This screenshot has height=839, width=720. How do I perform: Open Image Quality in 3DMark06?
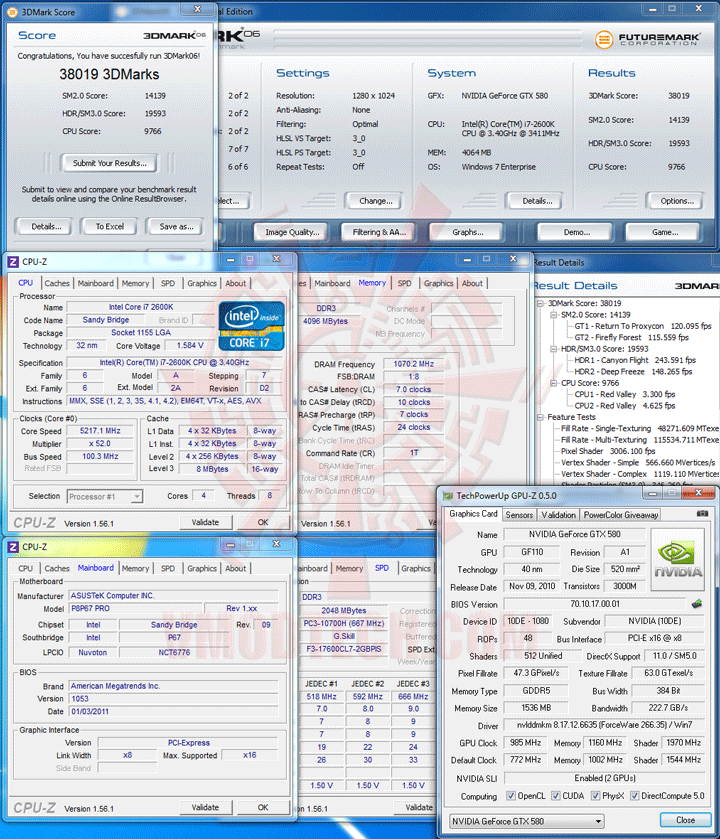(x=292, y=232)
